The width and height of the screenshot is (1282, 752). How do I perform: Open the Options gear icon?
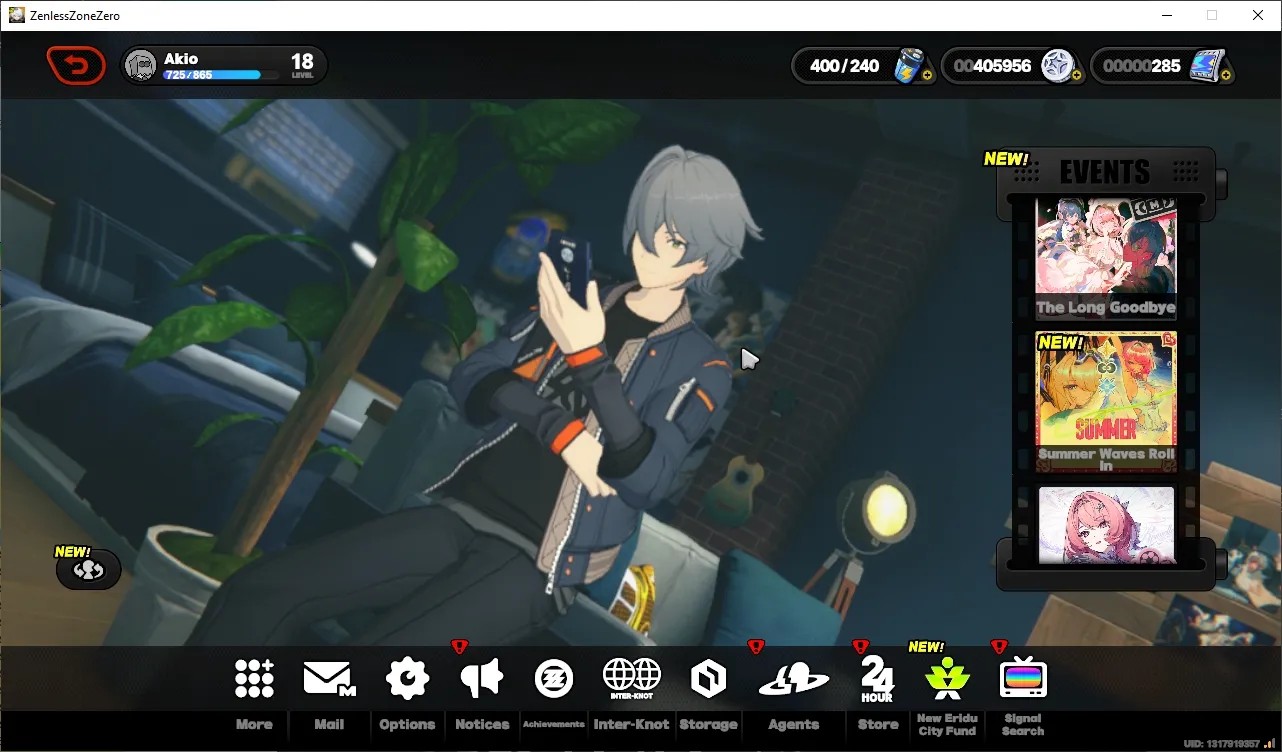(x=407, y=679)
